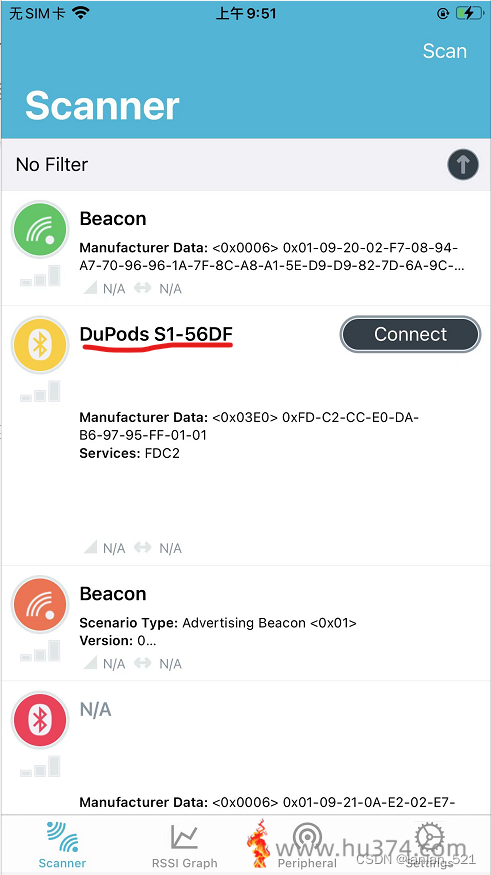Tap the red Bluetooth icon for N/A device

click(40, 720)
